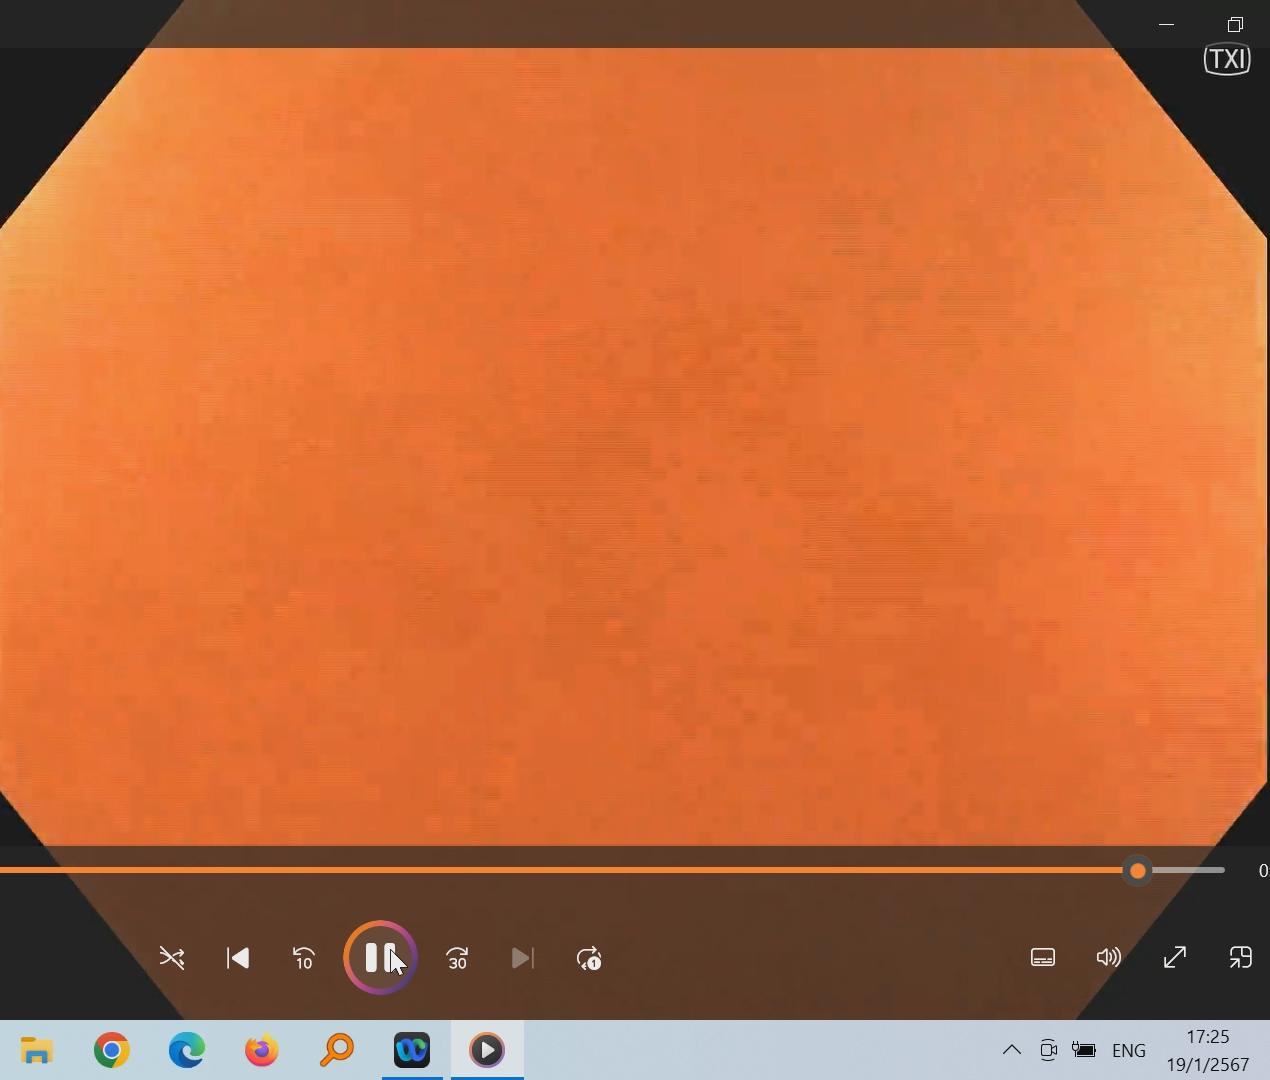Viewport: 1270px width, 1080px height.
Task: Show hidden system tray icons
Action: pos(1011,1050)
